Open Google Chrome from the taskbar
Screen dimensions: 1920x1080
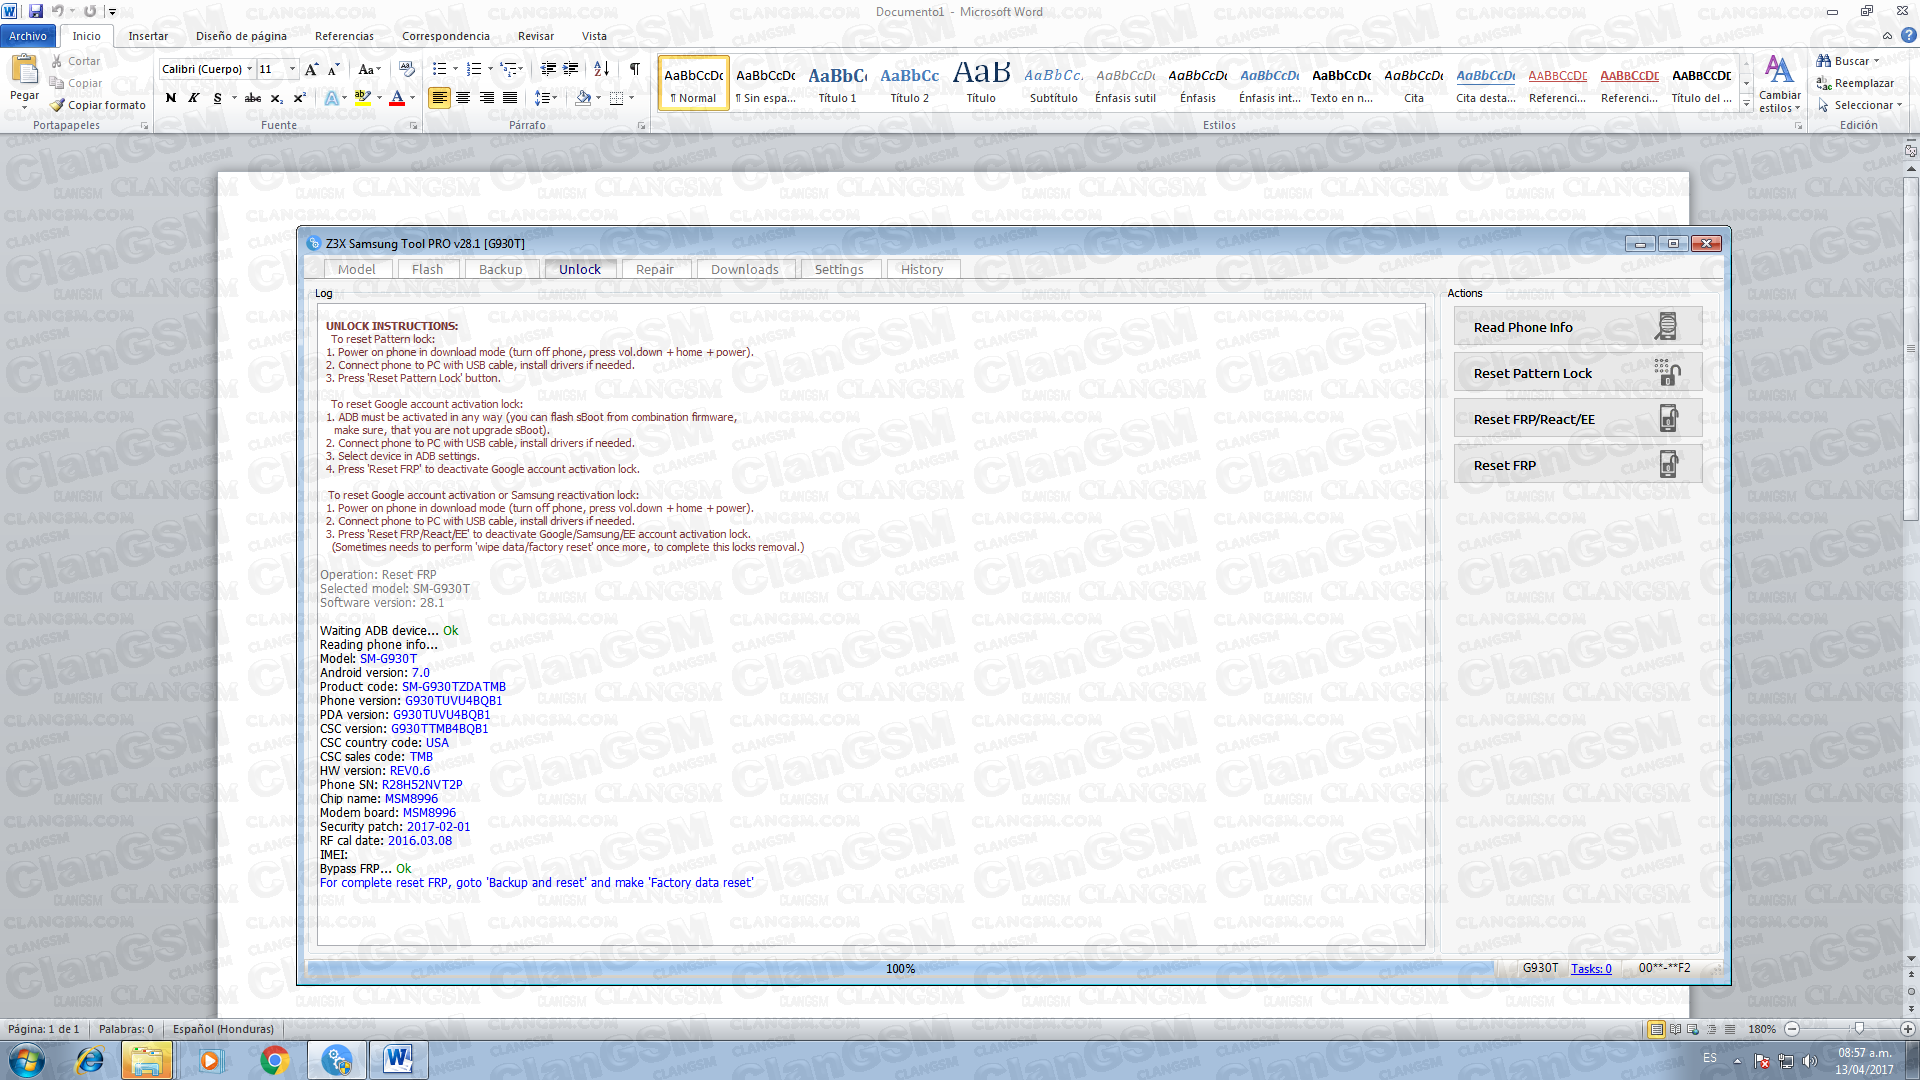tap(274, 1060)
